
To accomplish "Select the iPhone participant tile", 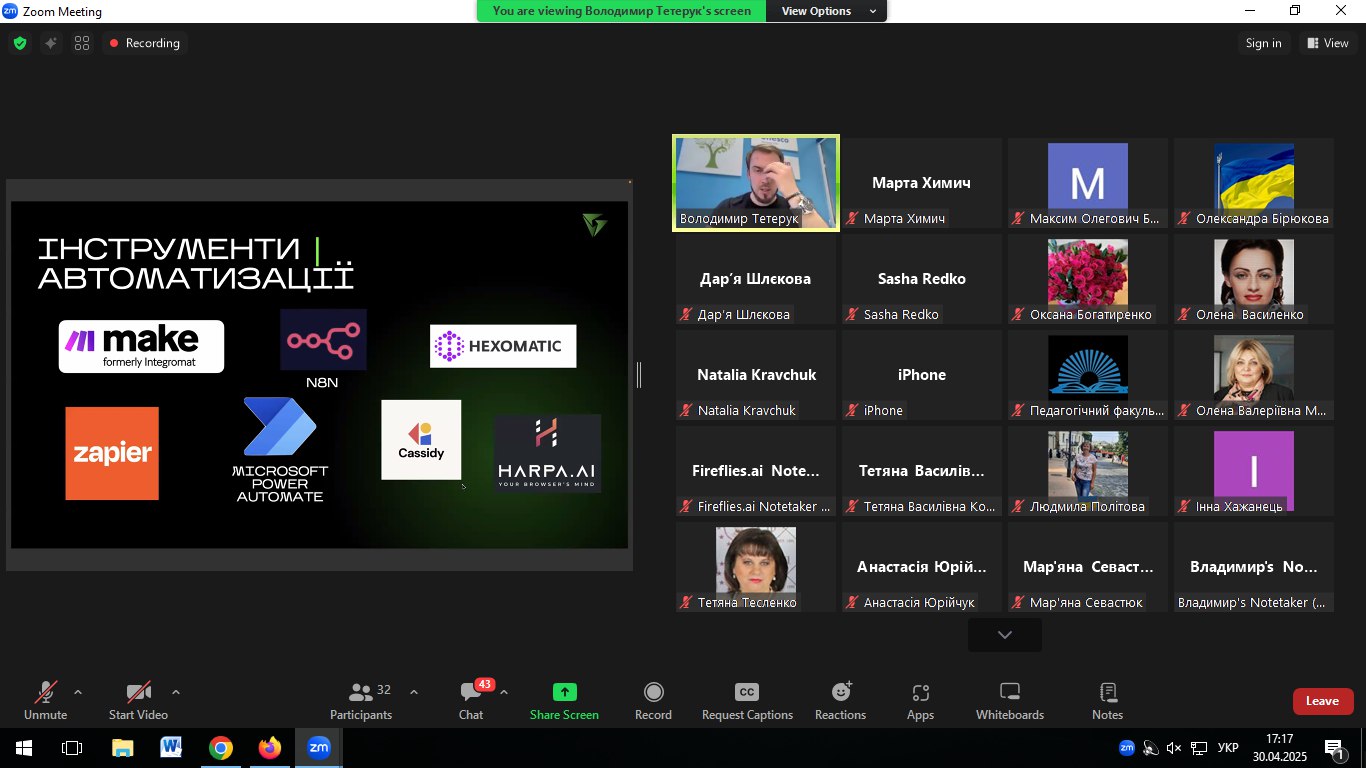I will point(922,375).
